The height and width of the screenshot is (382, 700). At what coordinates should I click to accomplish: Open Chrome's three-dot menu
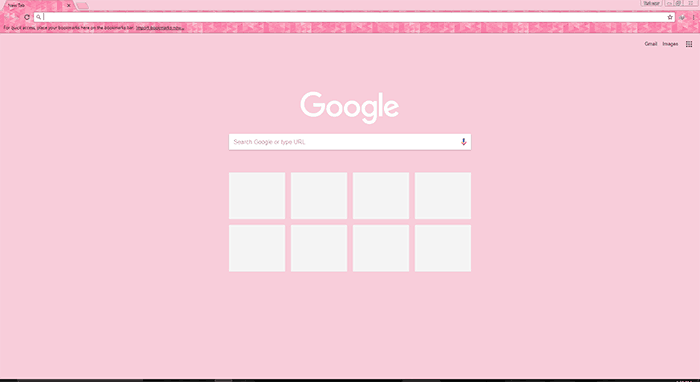click(694, 17)
